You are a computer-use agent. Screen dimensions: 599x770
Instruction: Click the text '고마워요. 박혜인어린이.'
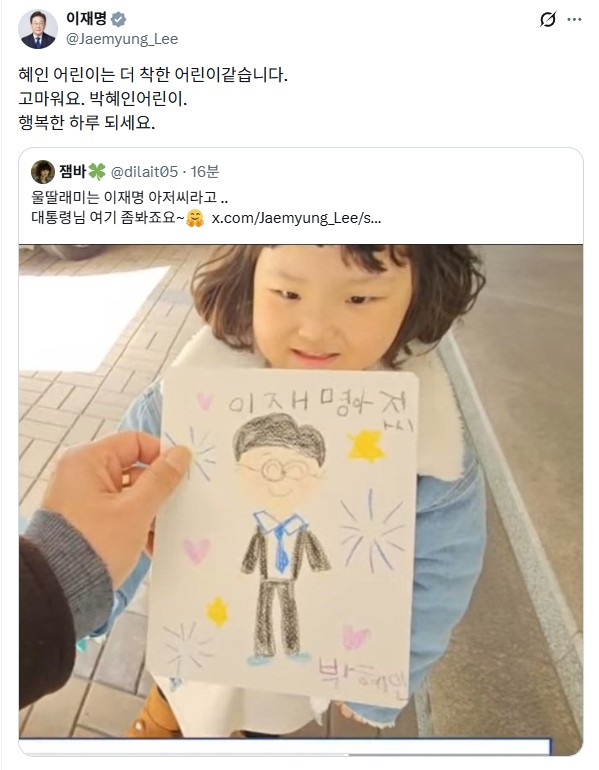103,99
